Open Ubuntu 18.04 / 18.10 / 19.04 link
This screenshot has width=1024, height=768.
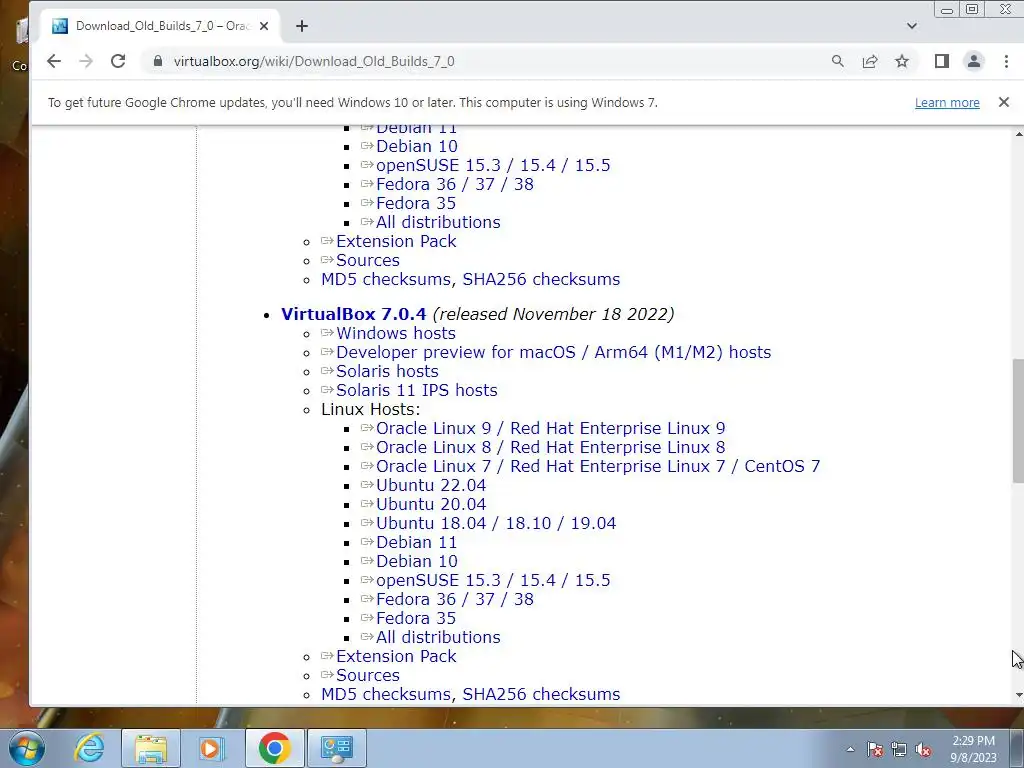(x=496, y=523)
